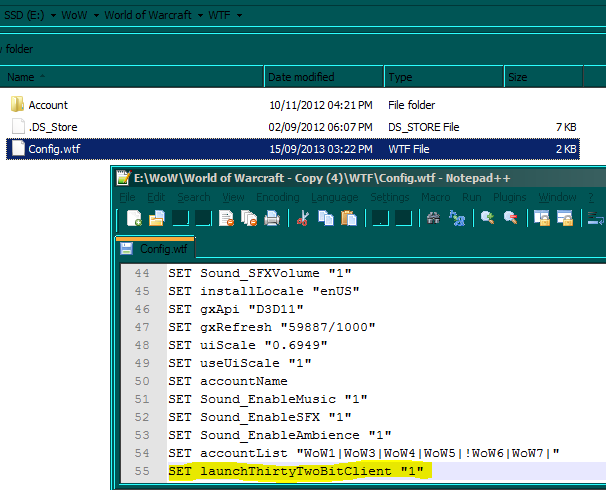The height and width of the screenshot is (490, 606).
Task: Click line number 44 in the margin
Action: [x=142, y=273]
